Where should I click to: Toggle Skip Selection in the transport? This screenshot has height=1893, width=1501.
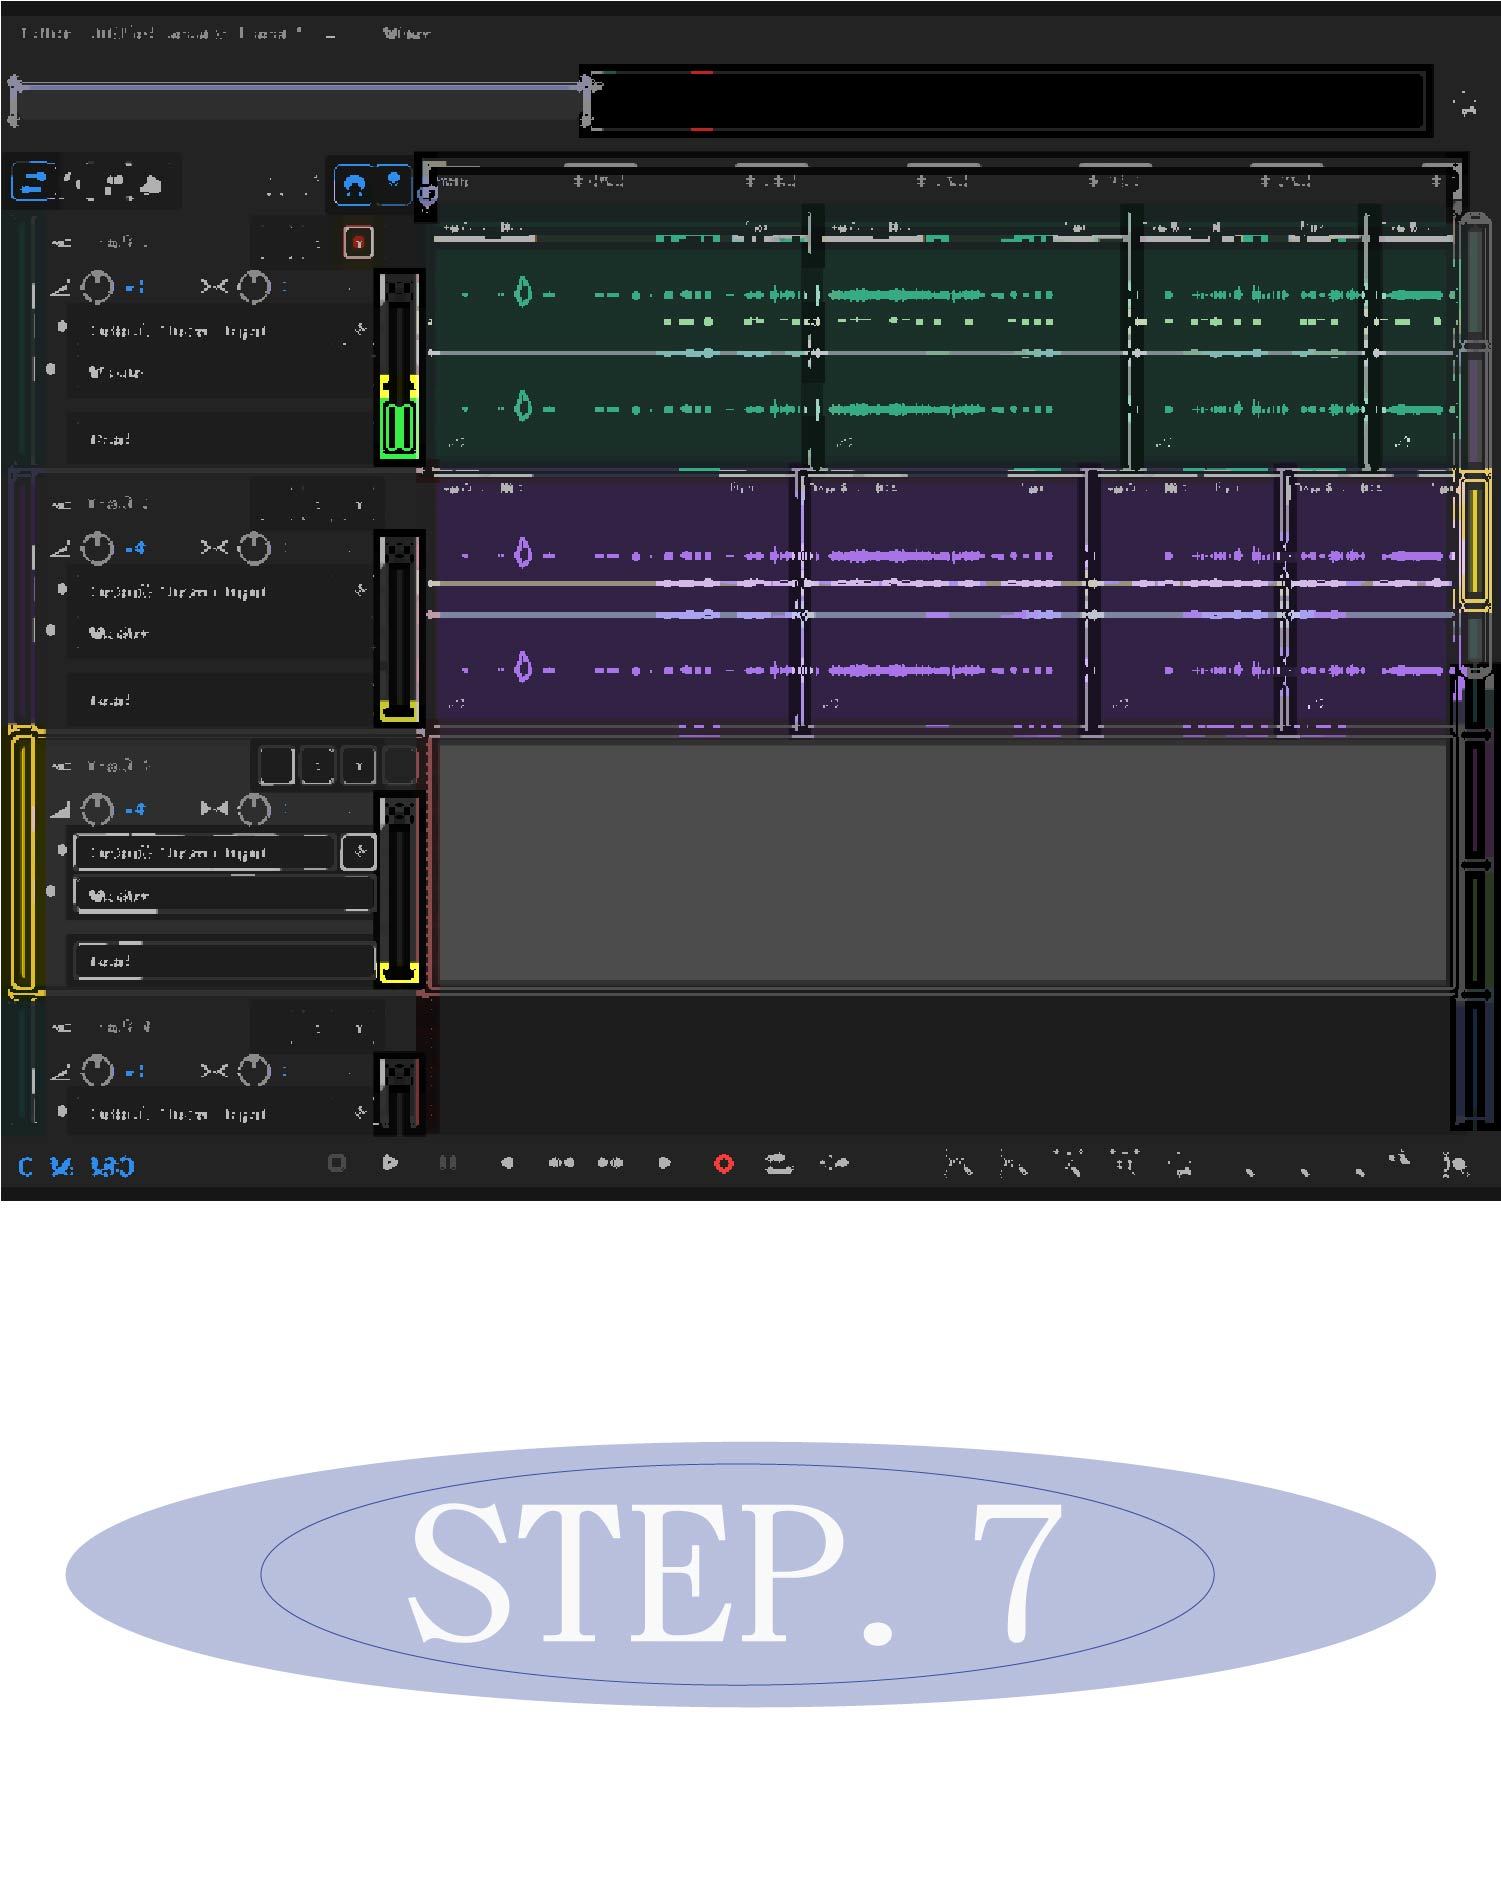835,1163
